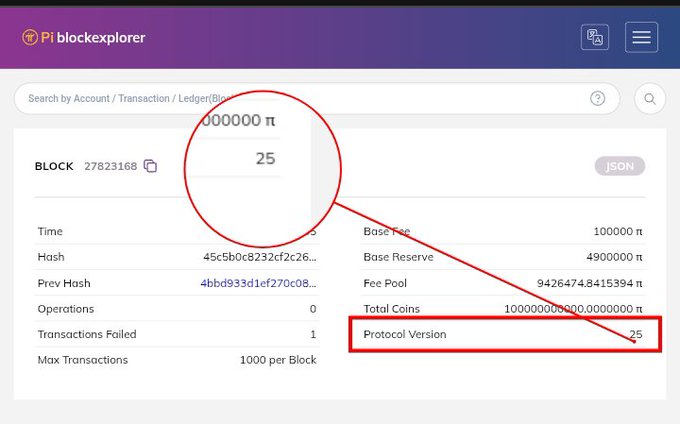Viewport: 680px width, 424px height.
Task: Click the Base Fee value 100000 π
Action: point(618,232)
